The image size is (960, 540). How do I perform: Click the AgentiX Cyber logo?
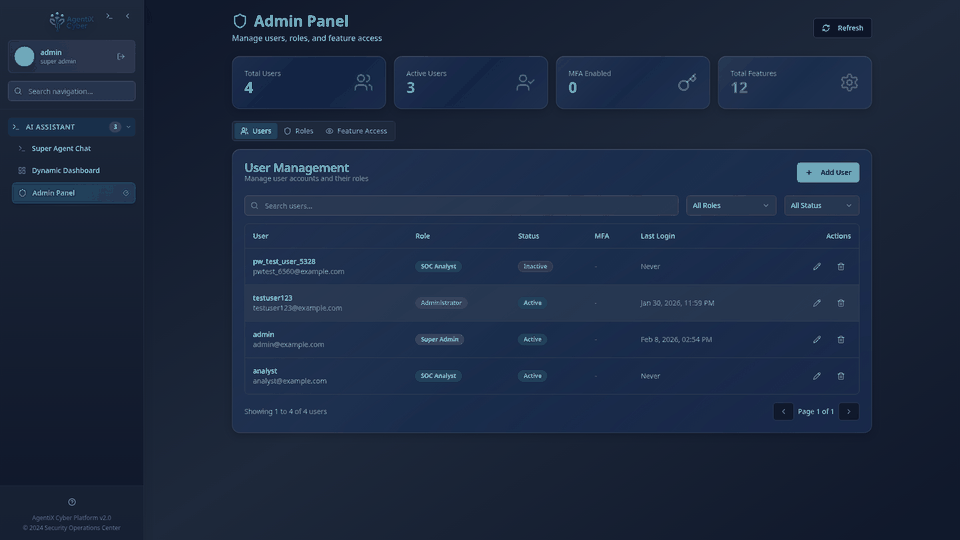point(72,21)
